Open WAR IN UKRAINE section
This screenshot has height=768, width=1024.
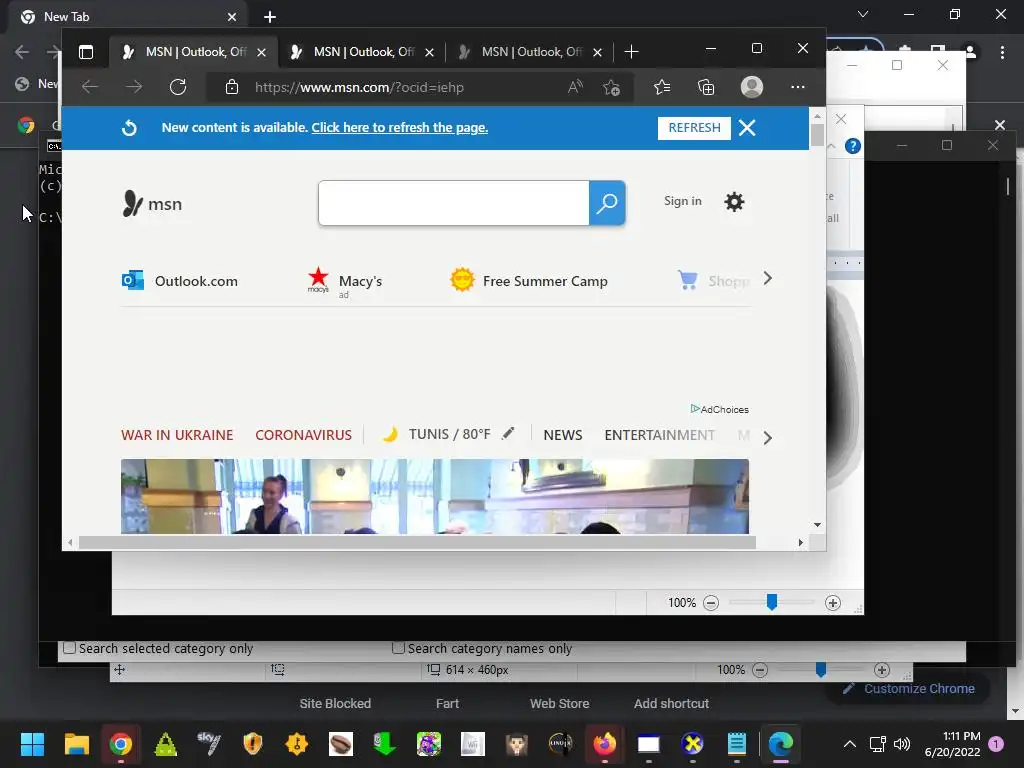click(177, 435)
